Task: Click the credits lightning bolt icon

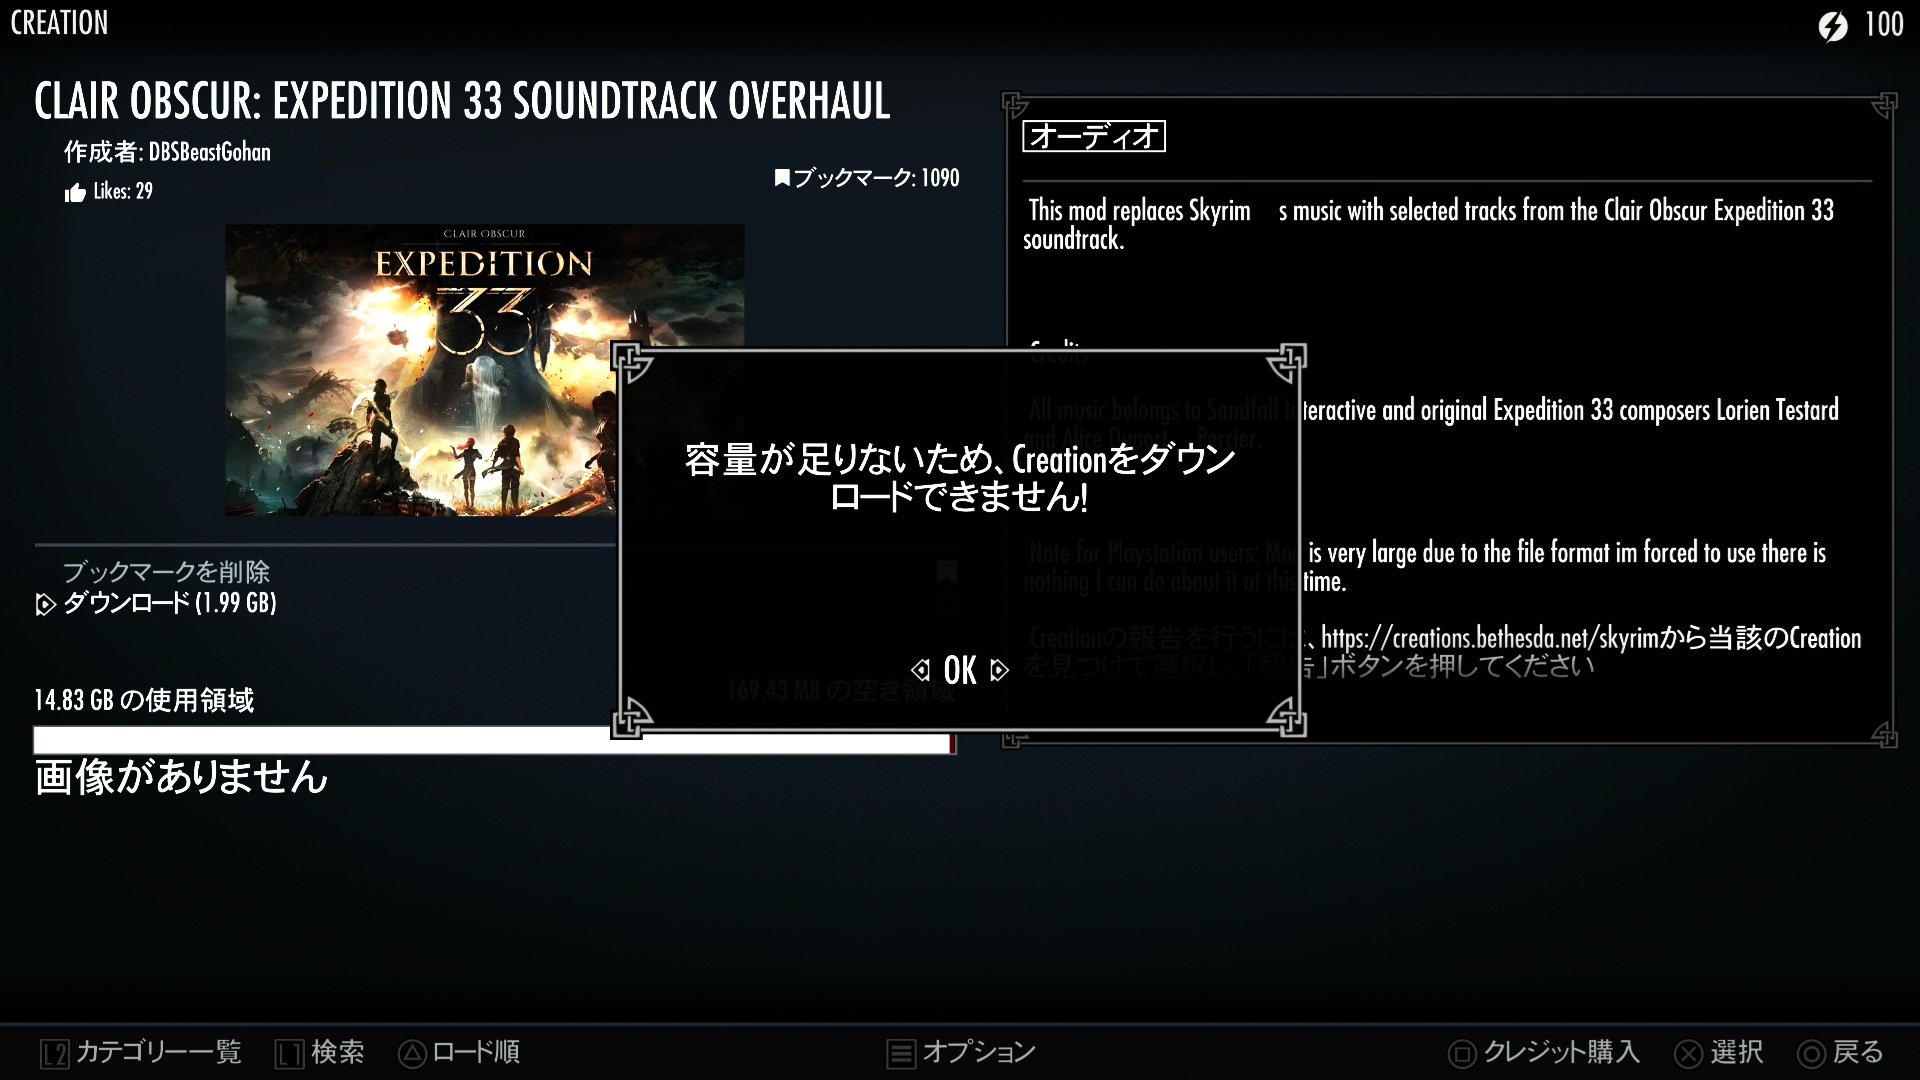Action: point(1833,26)
